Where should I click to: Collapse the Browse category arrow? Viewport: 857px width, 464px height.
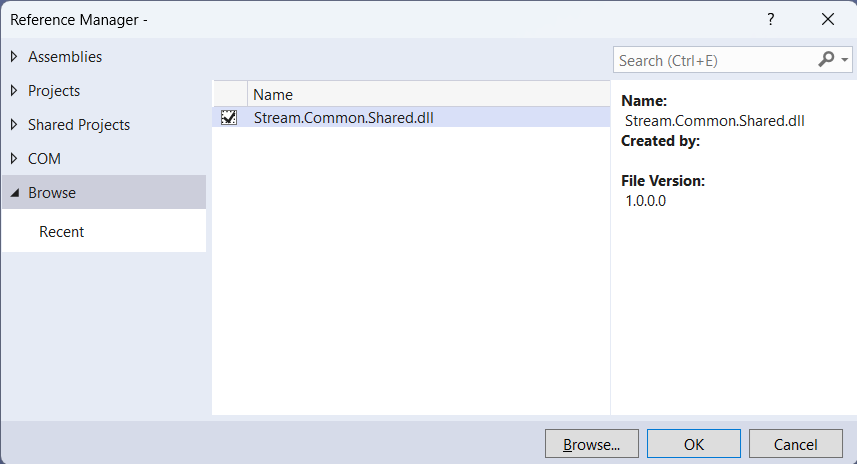pyautogui.click(x=14, y=193)
